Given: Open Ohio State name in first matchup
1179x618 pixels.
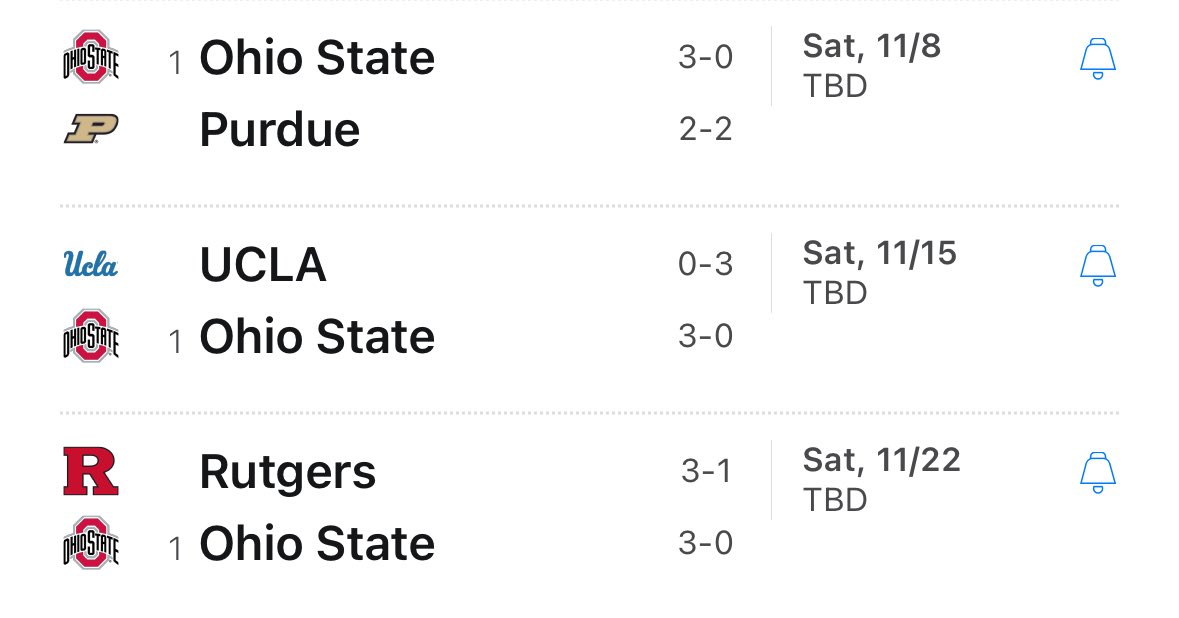Looking at the screenshot, I should click(317, 58).
